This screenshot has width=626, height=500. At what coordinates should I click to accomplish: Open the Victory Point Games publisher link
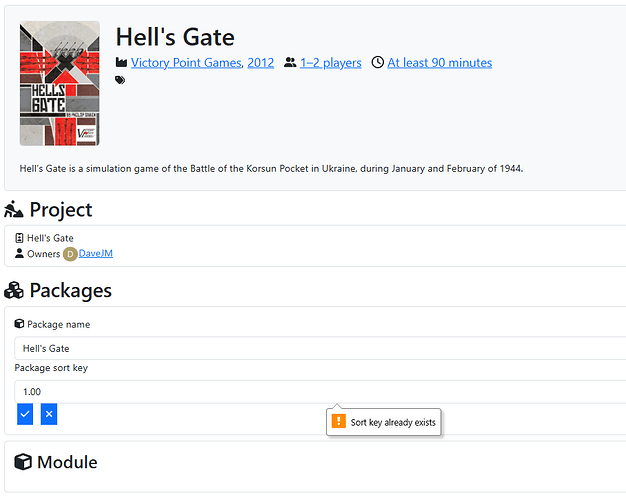[x=187, y=63]
